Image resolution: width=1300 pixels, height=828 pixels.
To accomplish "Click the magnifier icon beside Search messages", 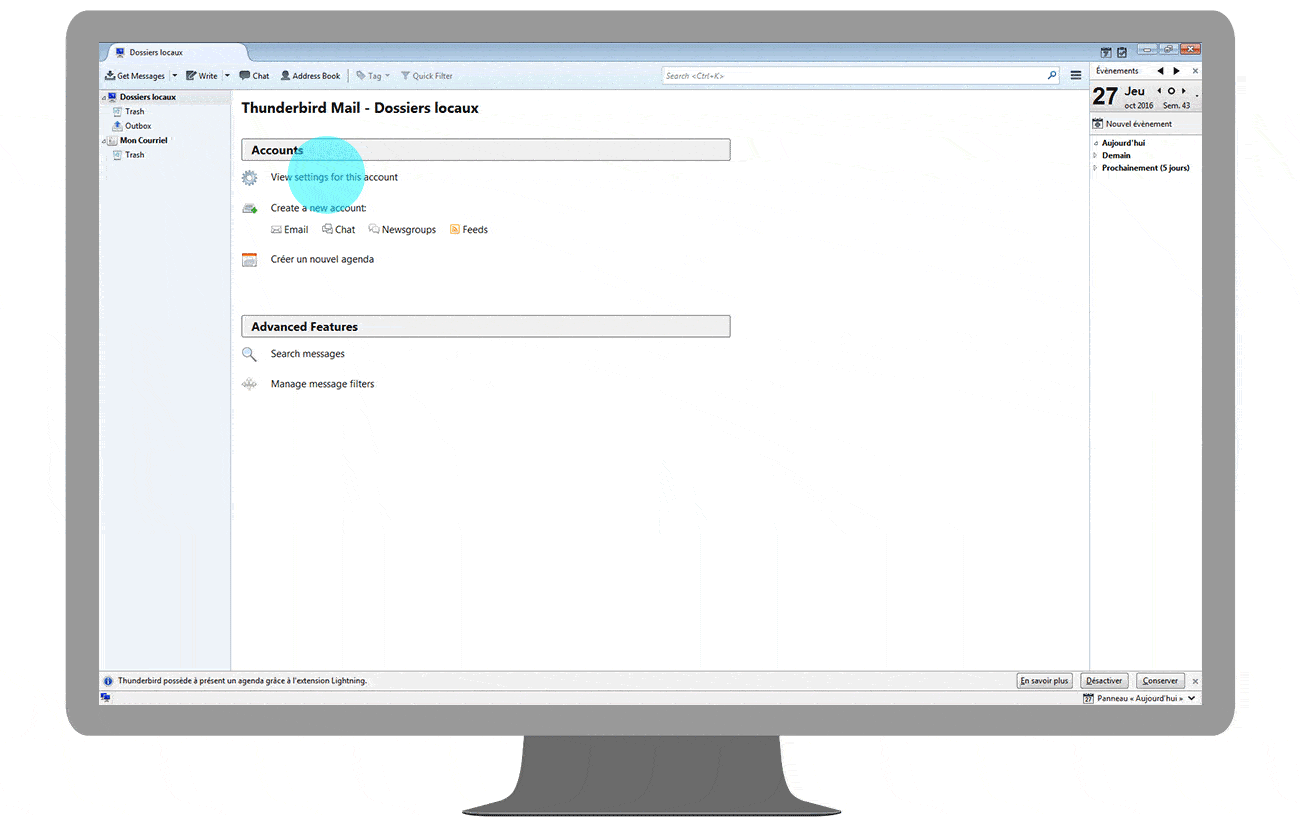I will [250, 354].
